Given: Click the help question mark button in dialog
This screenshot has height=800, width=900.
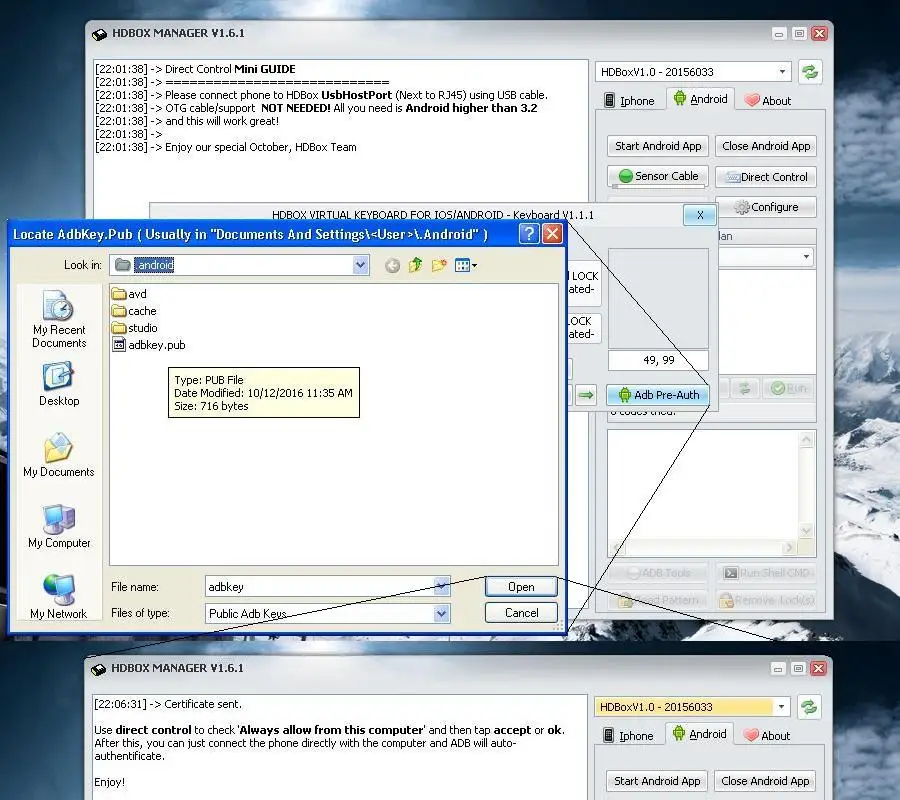Looking at the screenshot, I should [x=529, y=234].
